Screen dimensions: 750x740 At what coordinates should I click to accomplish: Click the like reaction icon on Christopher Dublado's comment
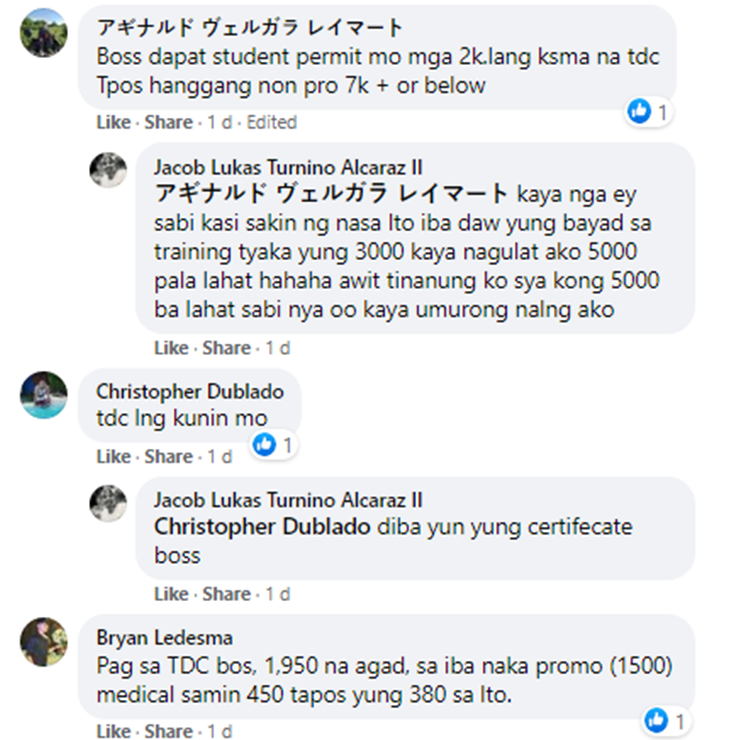click(x=265, y=445)
